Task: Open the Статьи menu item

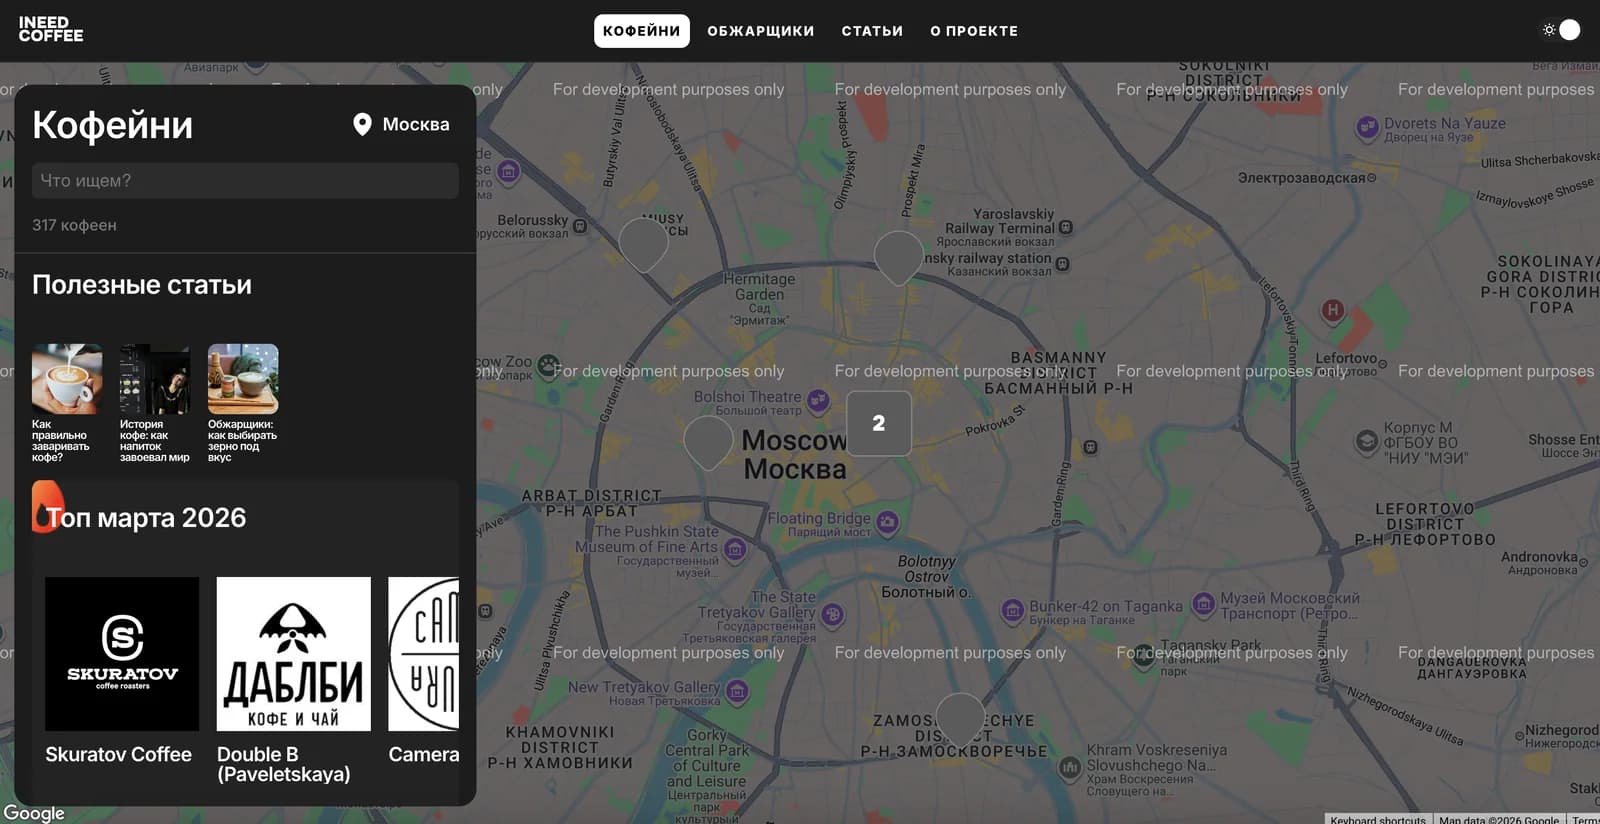Action: coord(871,31)
